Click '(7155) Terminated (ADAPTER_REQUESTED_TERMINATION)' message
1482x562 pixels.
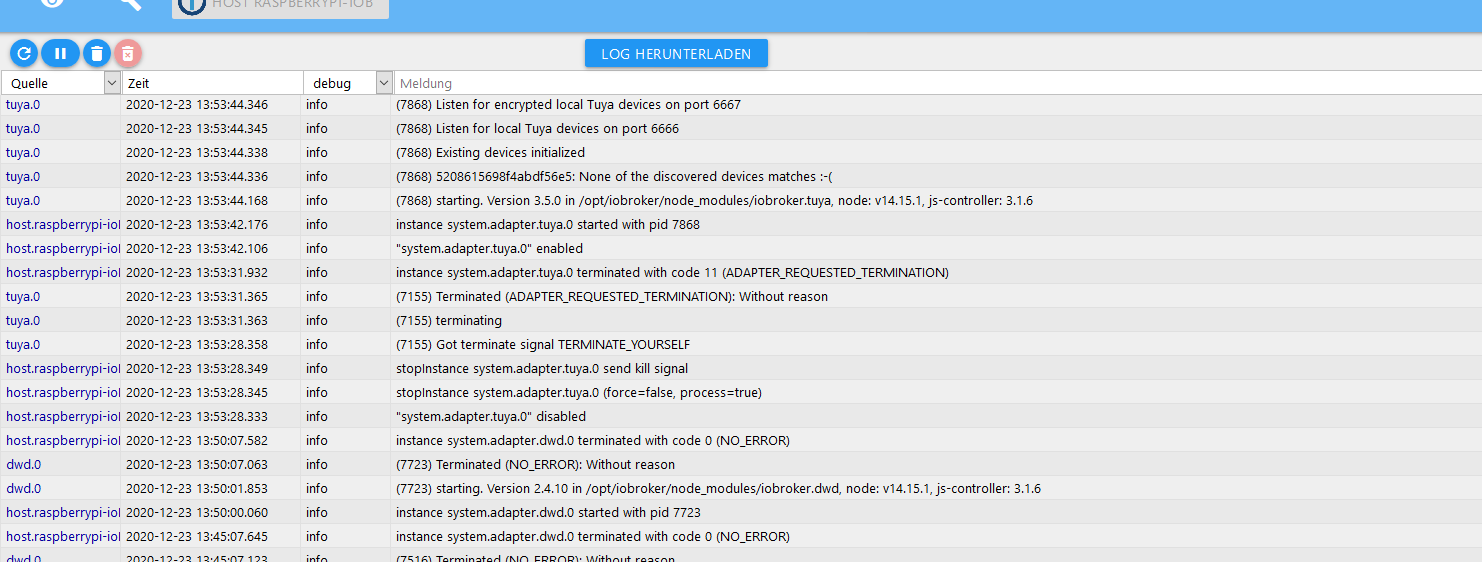click(x=612, y=296)
